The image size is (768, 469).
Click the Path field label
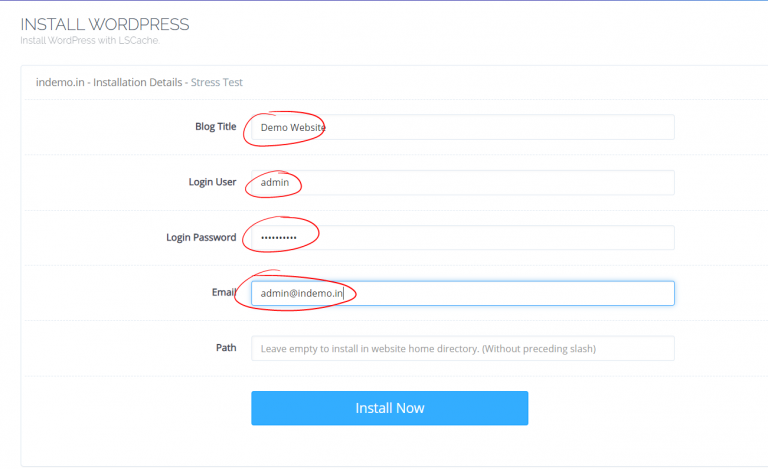(226, 348)
